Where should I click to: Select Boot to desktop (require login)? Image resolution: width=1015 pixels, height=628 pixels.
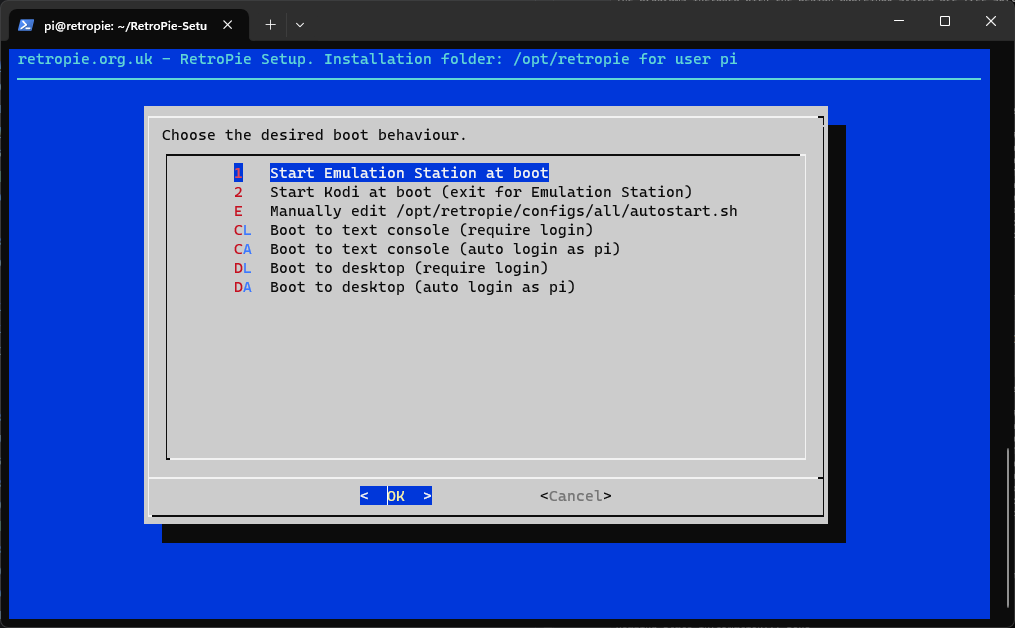pos(409,268)
